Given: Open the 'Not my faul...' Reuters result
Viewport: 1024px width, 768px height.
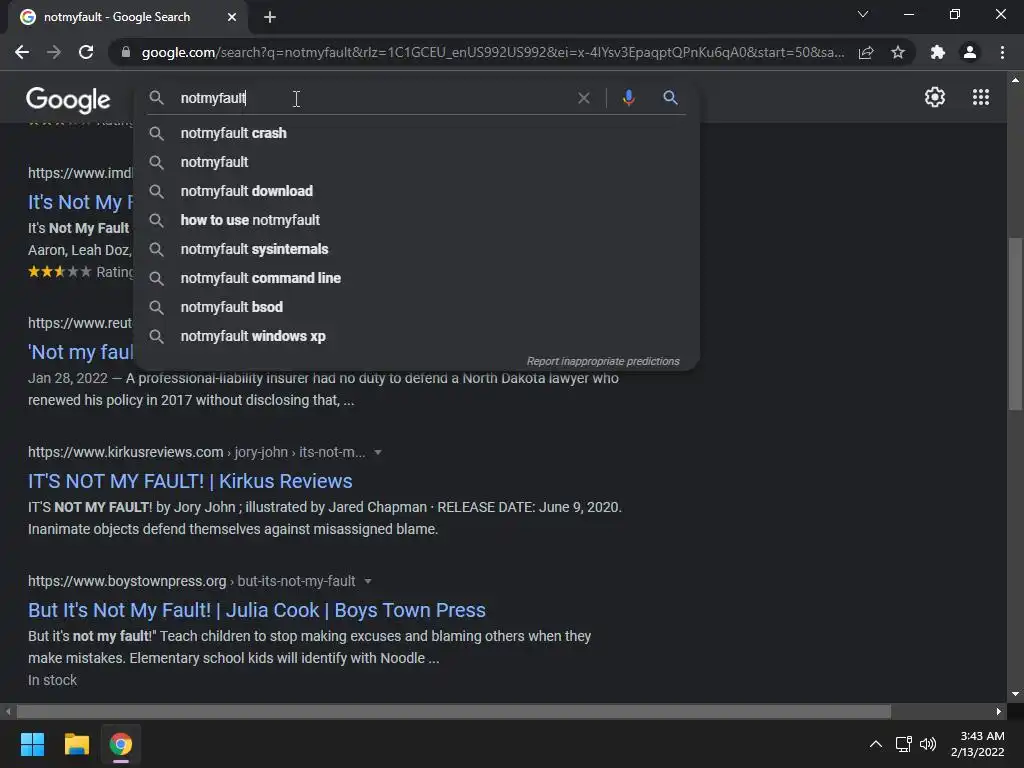Looking at the screenshot, I should click(80, 353).
